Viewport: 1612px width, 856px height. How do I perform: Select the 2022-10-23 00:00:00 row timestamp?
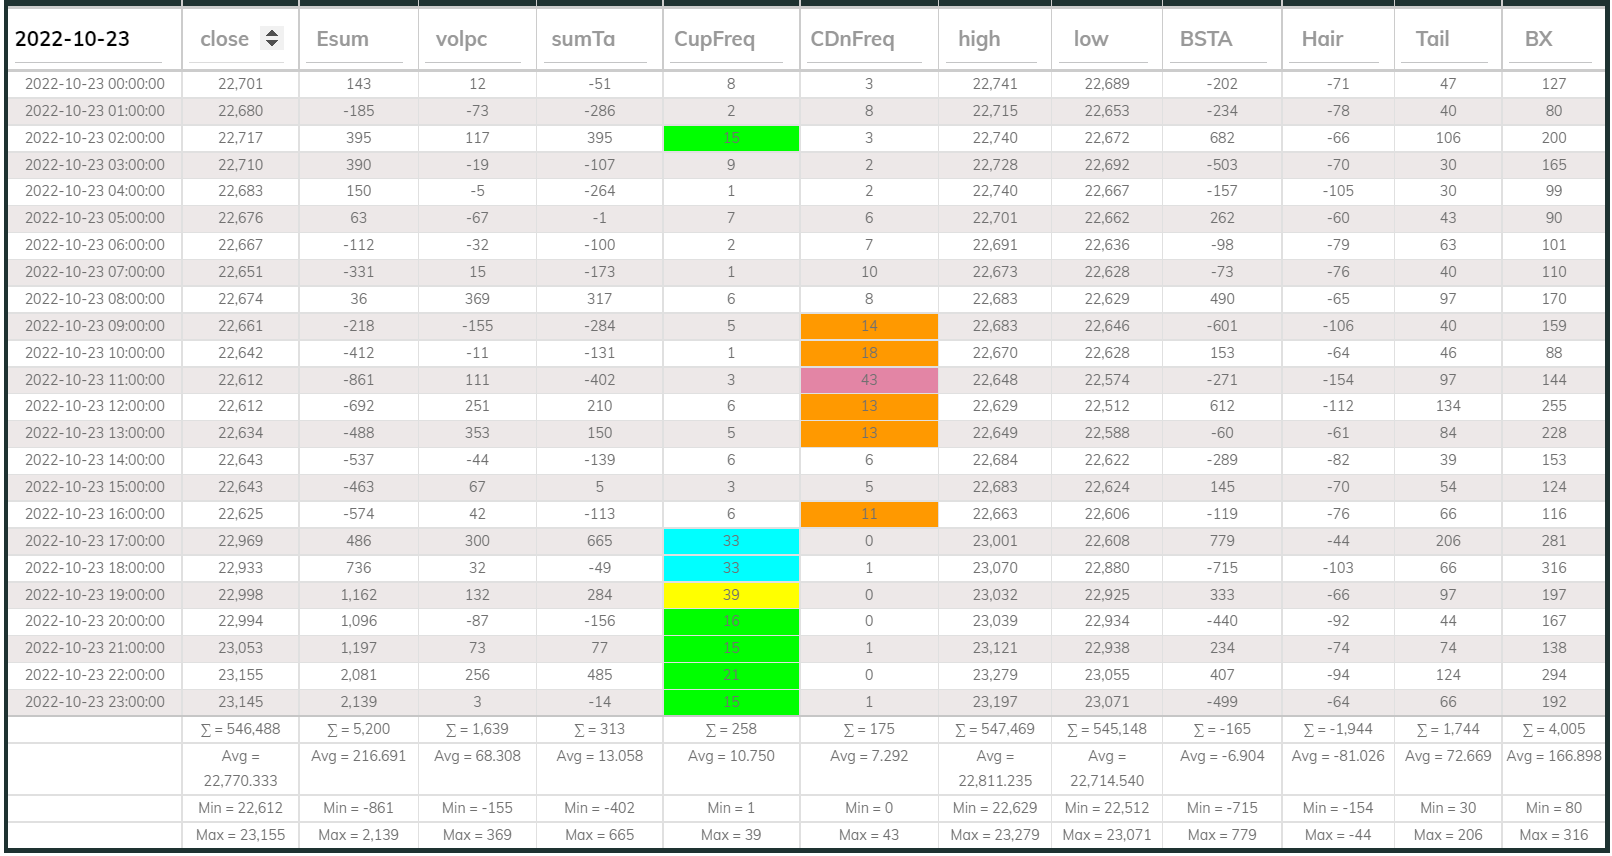(x=95, y=84)
